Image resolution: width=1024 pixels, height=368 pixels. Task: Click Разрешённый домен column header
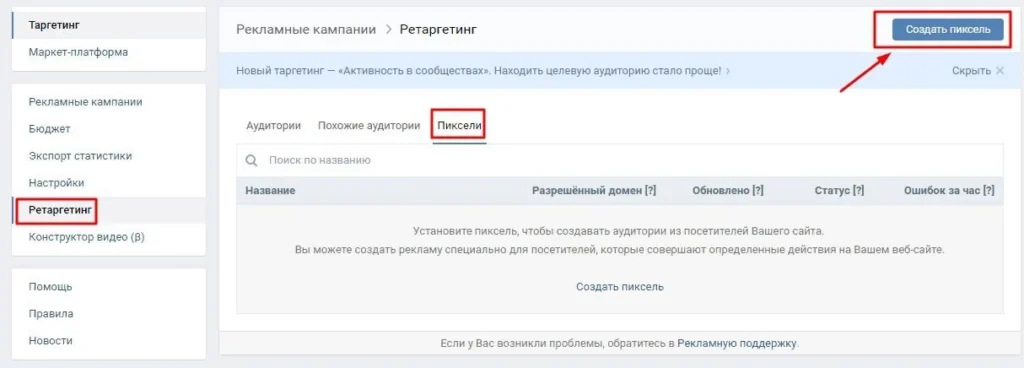[x=587, y=191]
